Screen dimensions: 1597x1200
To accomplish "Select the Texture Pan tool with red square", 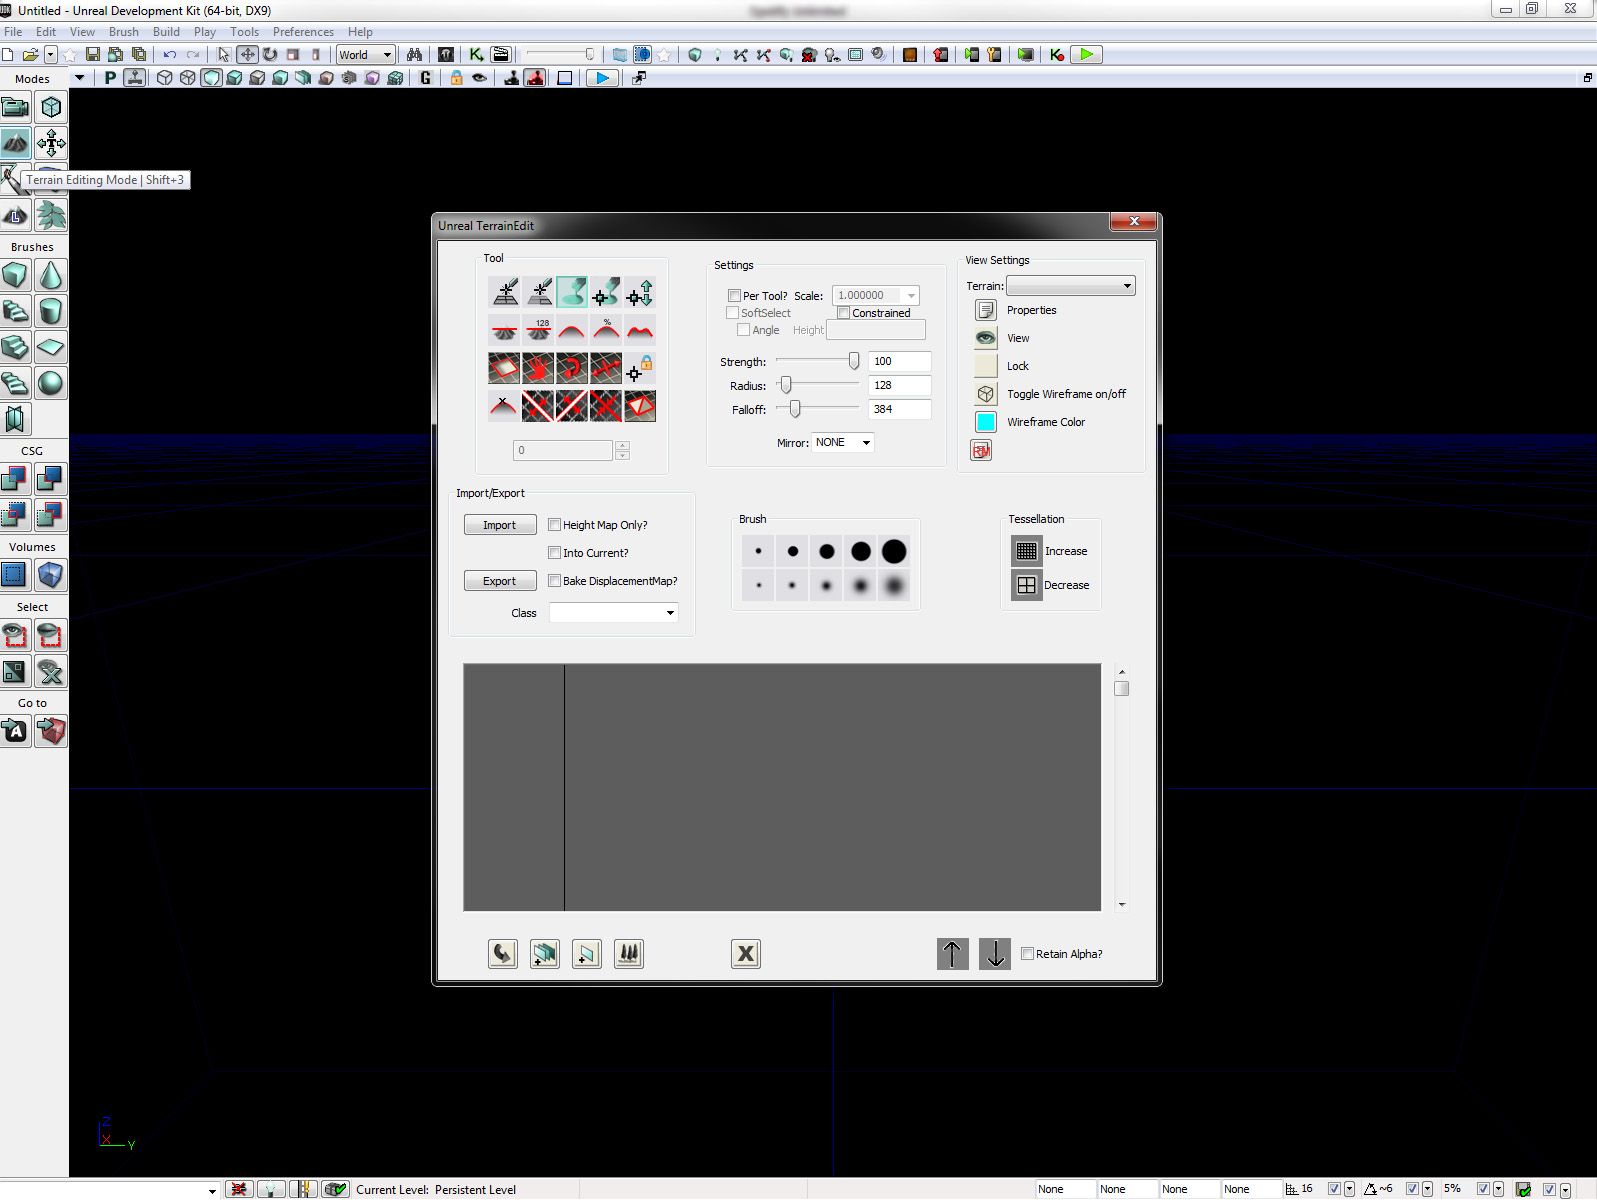I will pos(505,368).
